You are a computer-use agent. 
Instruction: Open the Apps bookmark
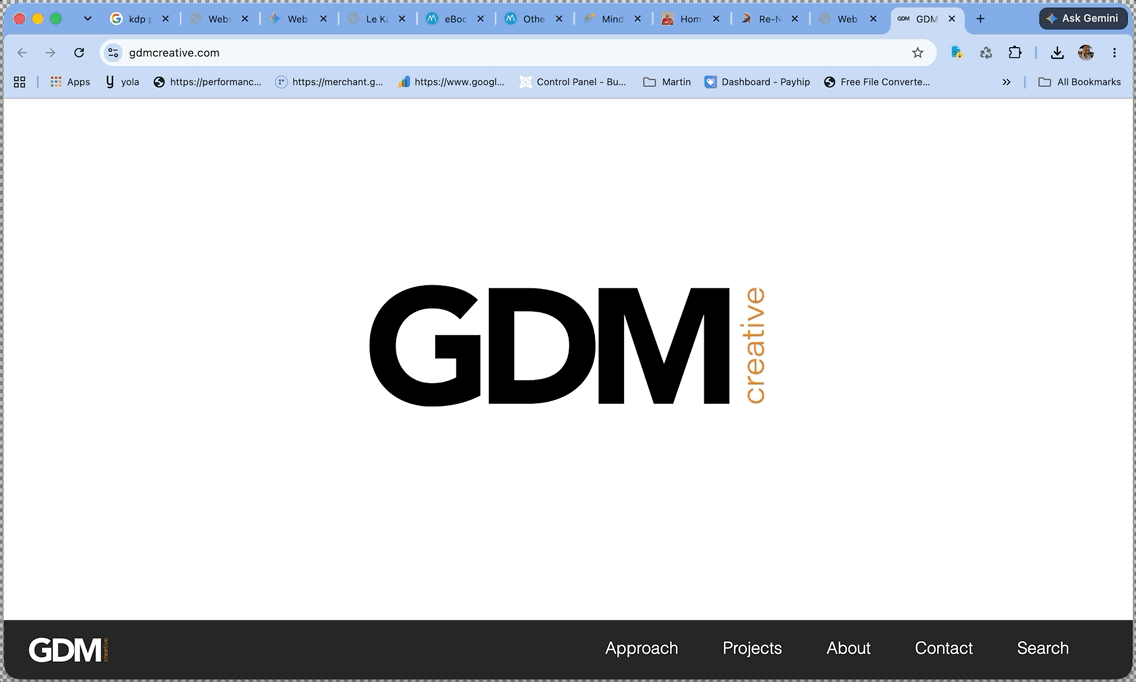(70, 82)
